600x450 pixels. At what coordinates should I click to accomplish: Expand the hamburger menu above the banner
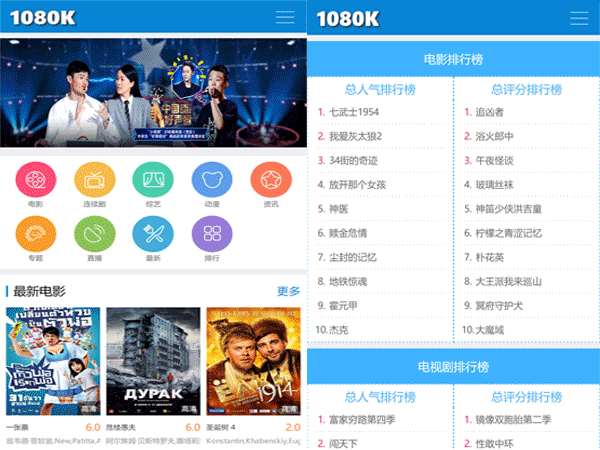pyautogui.click(x=285, y=18)
